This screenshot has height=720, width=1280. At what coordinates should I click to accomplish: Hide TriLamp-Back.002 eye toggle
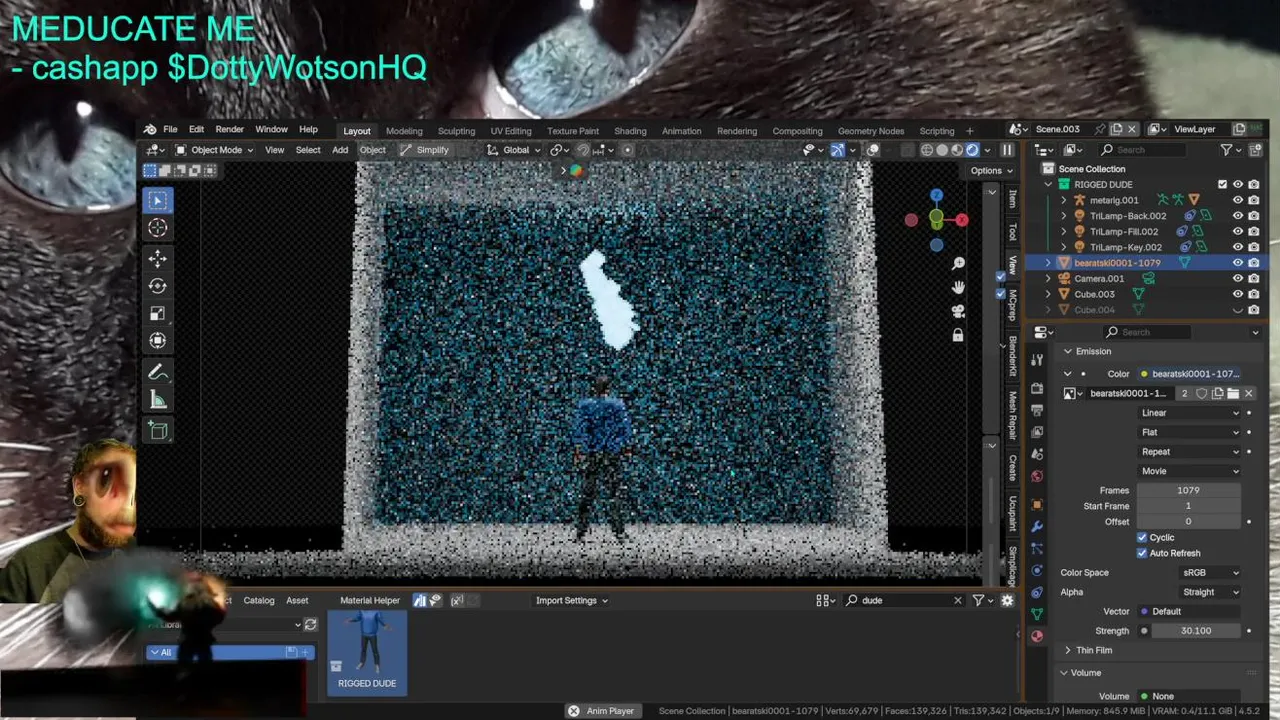click(1238, 216)
